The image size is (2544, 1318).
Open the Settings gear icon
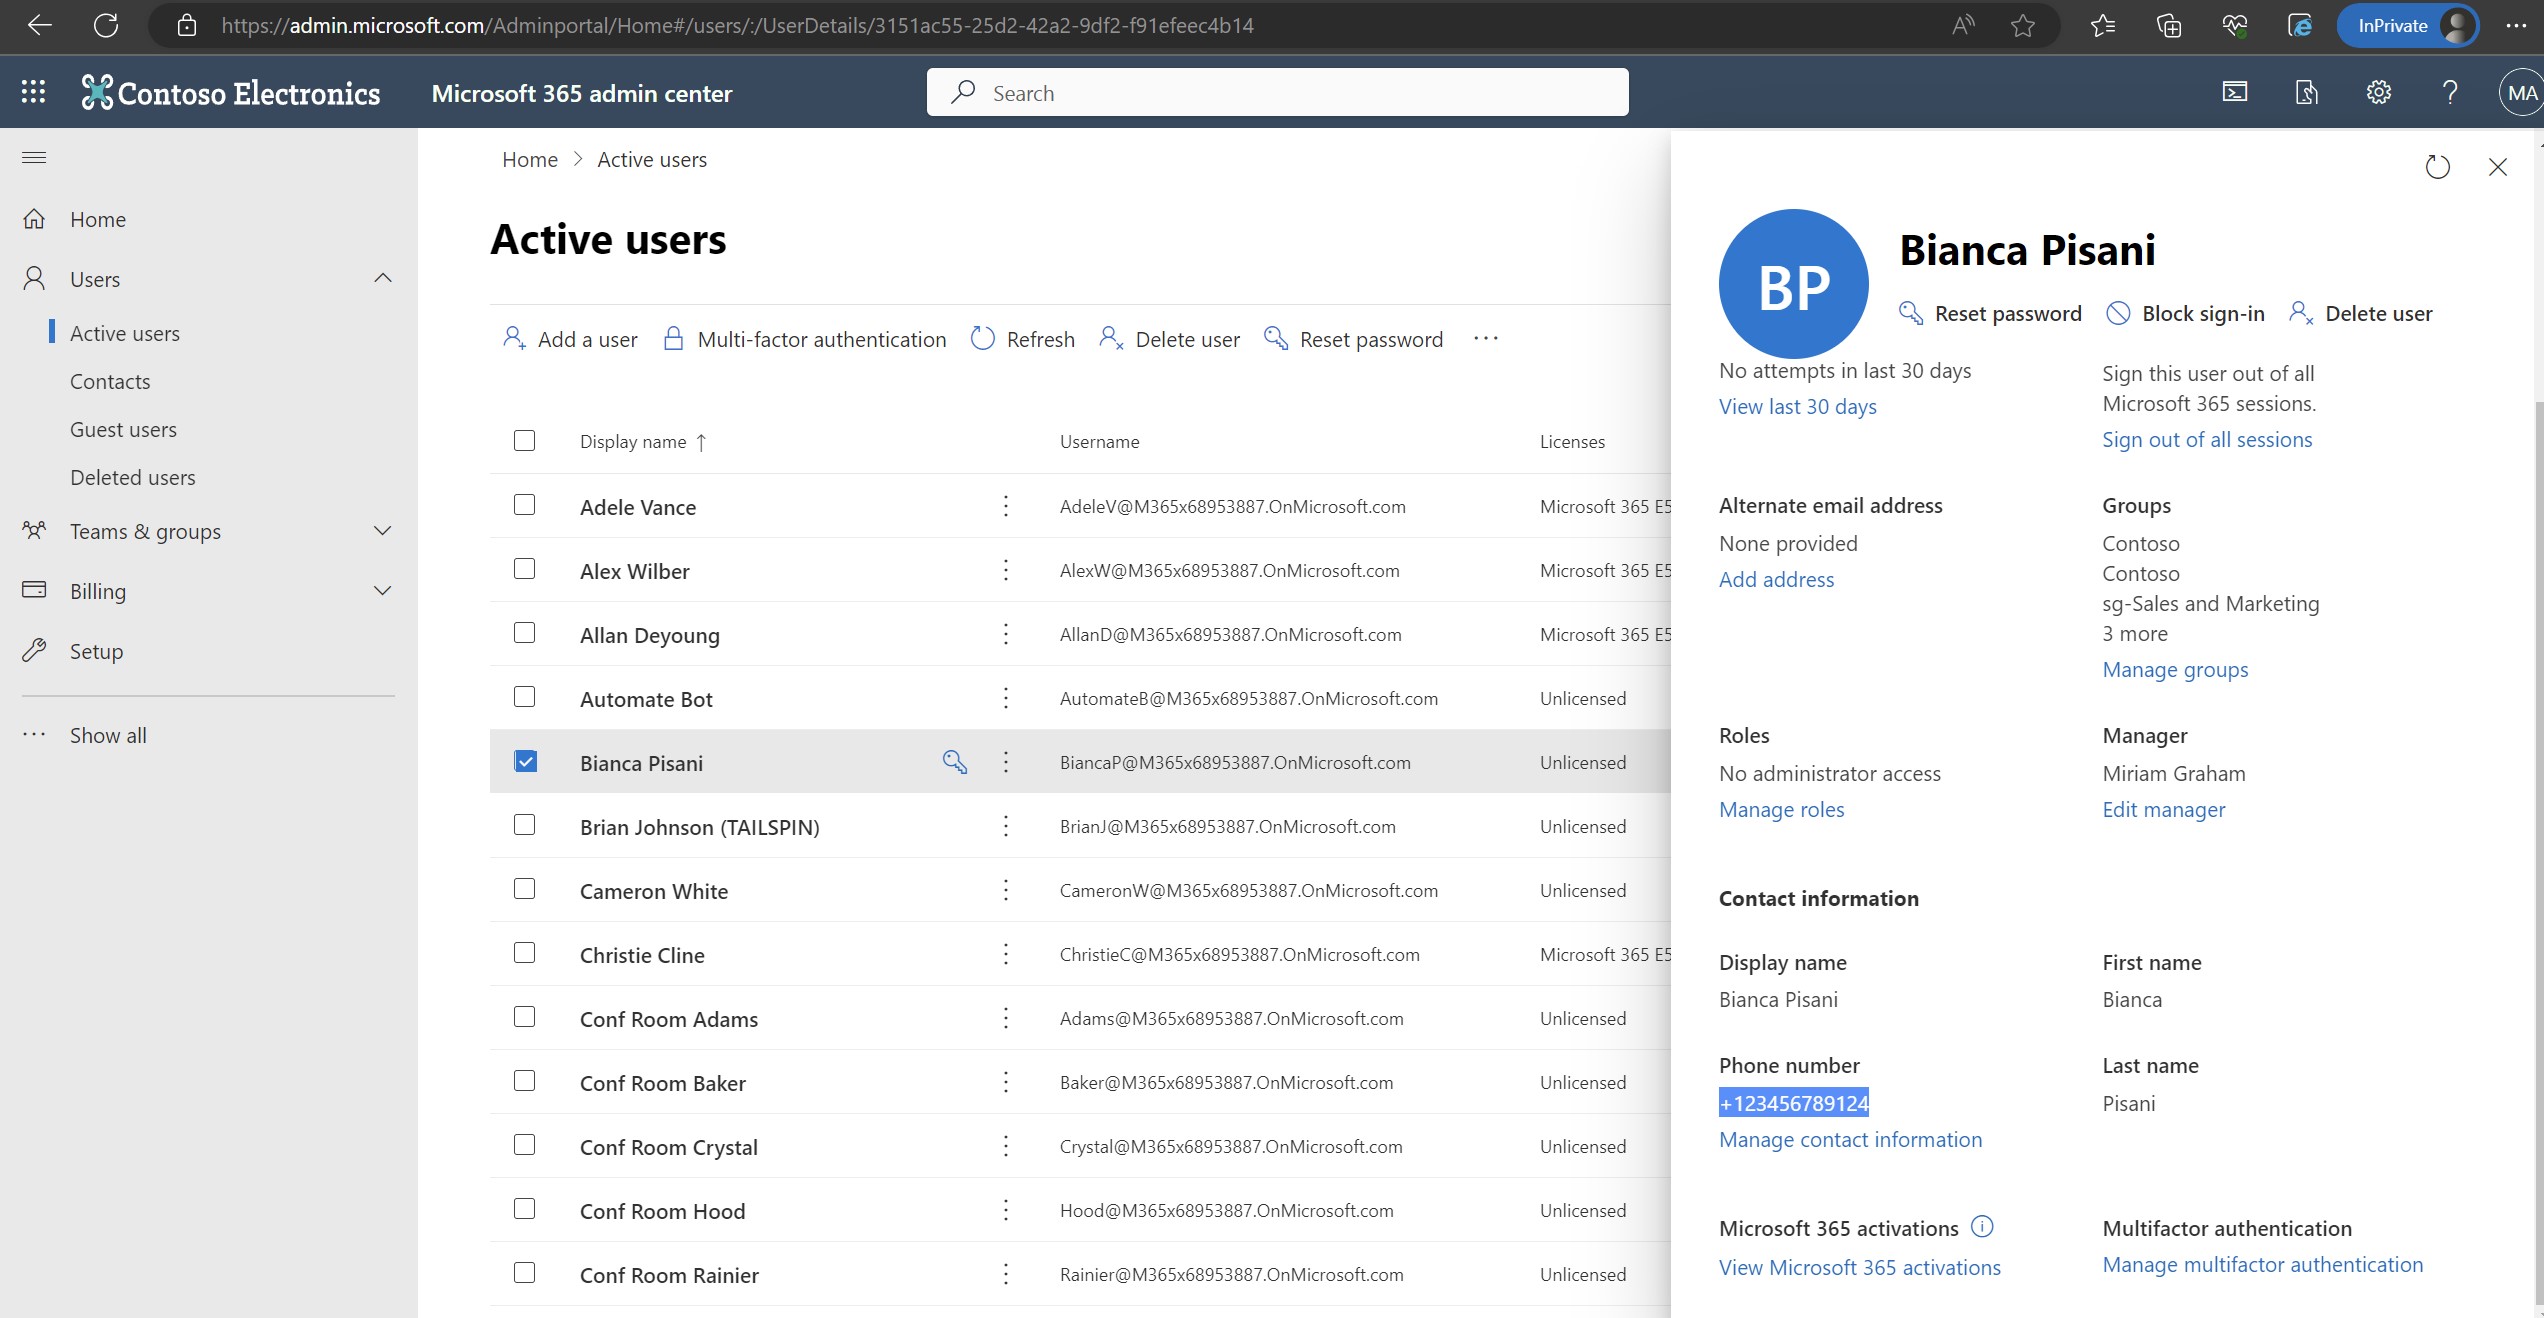[2379, 93]
